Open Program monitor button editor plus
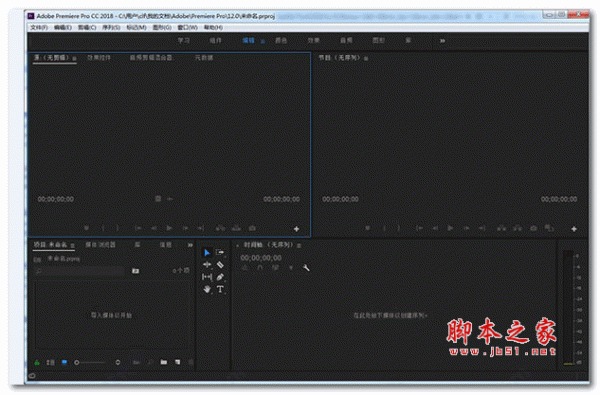 click(574, 229)
